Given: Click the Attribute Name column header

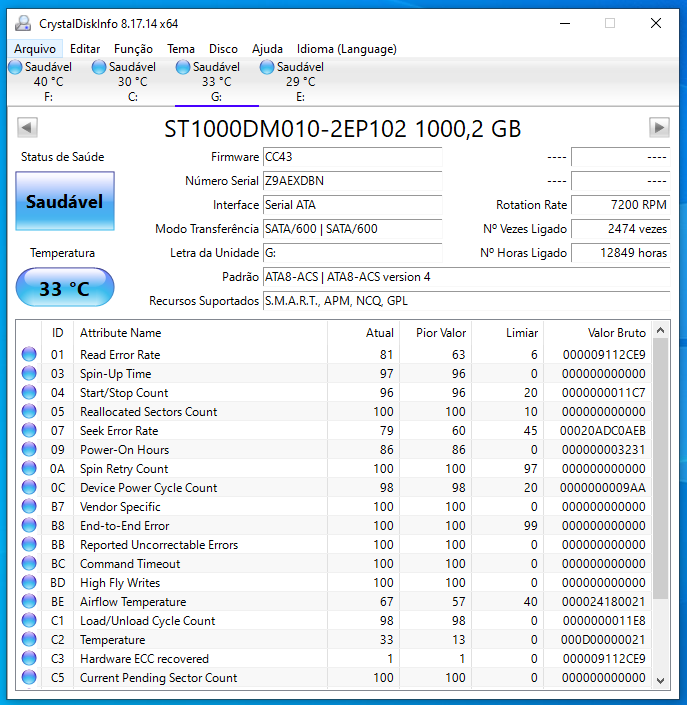Looking at the screenshot, I should [201, 333].
